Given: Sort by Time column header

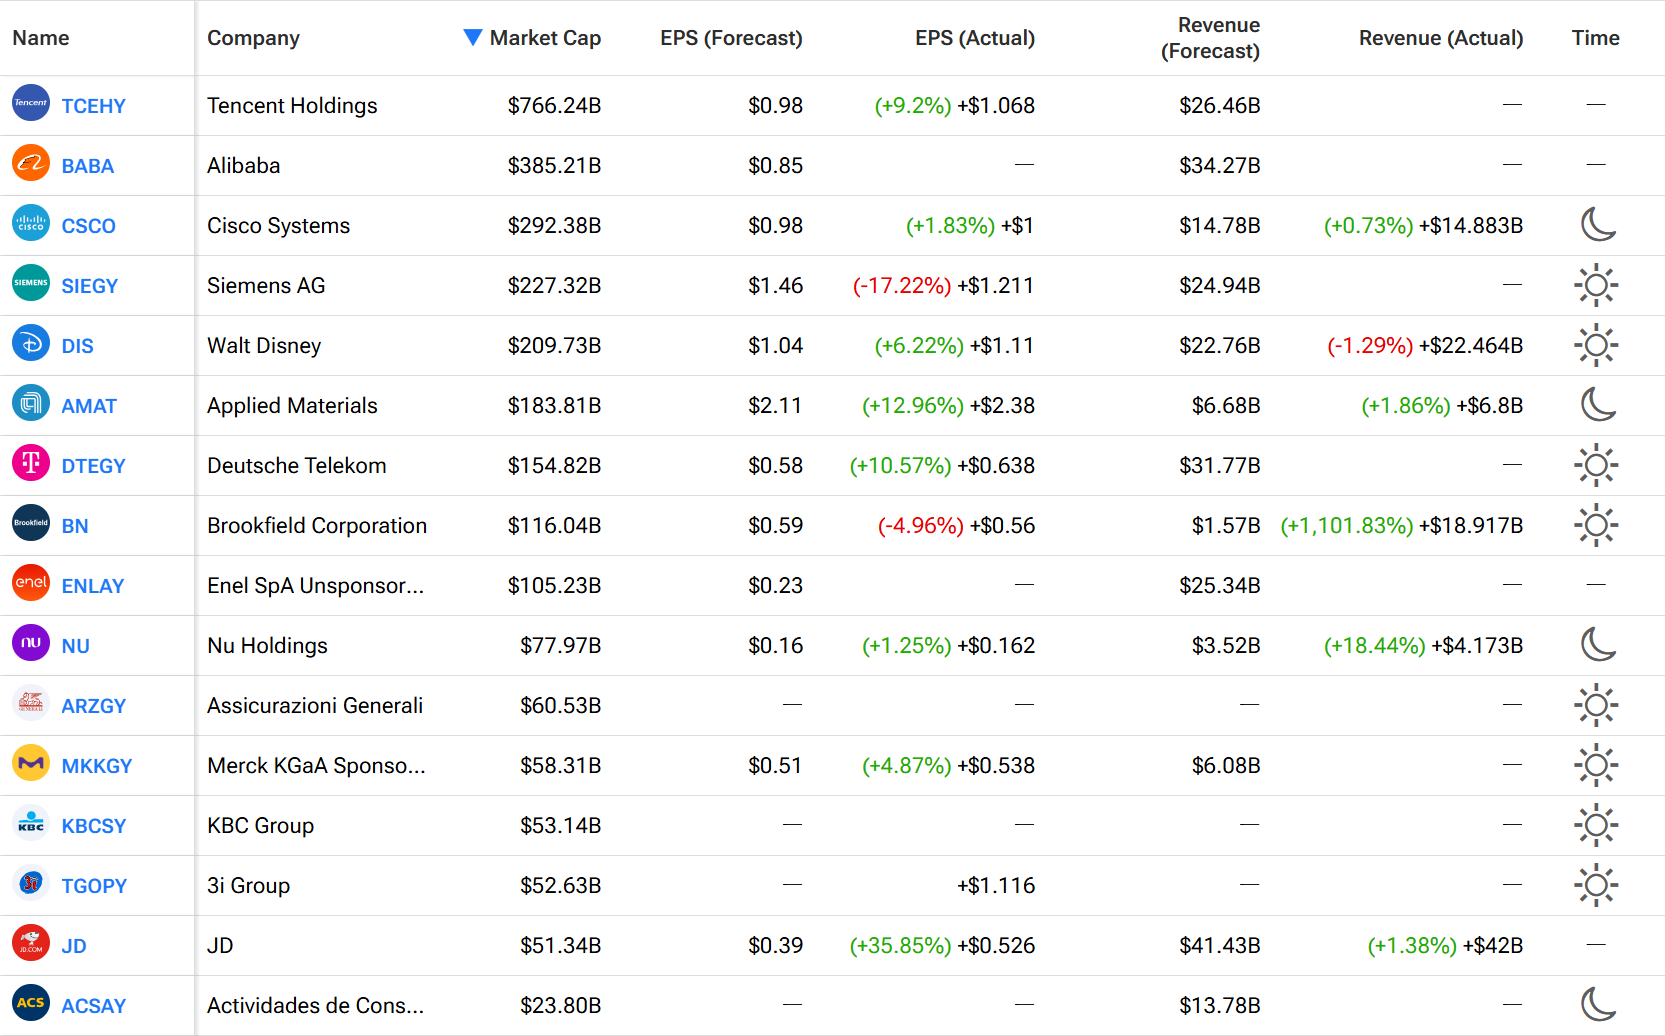Looking at the screenshot, I should [1595, 38].
